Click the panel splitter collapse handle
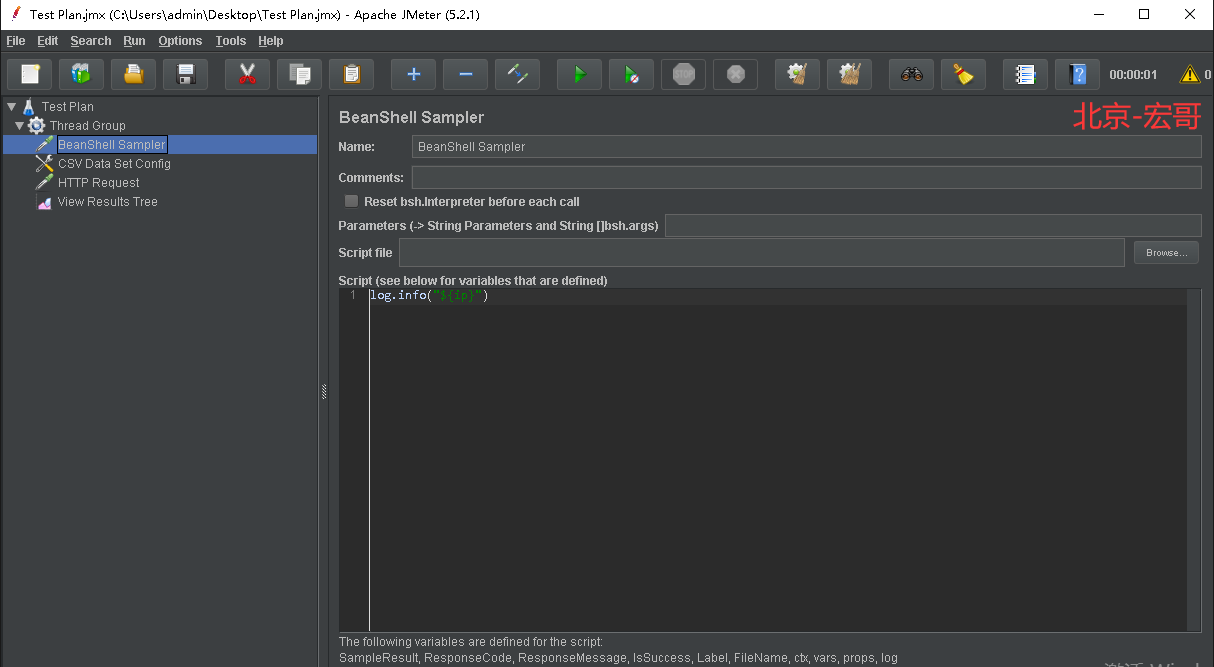This screenshot has height=667, width=1214. (324, 393)
